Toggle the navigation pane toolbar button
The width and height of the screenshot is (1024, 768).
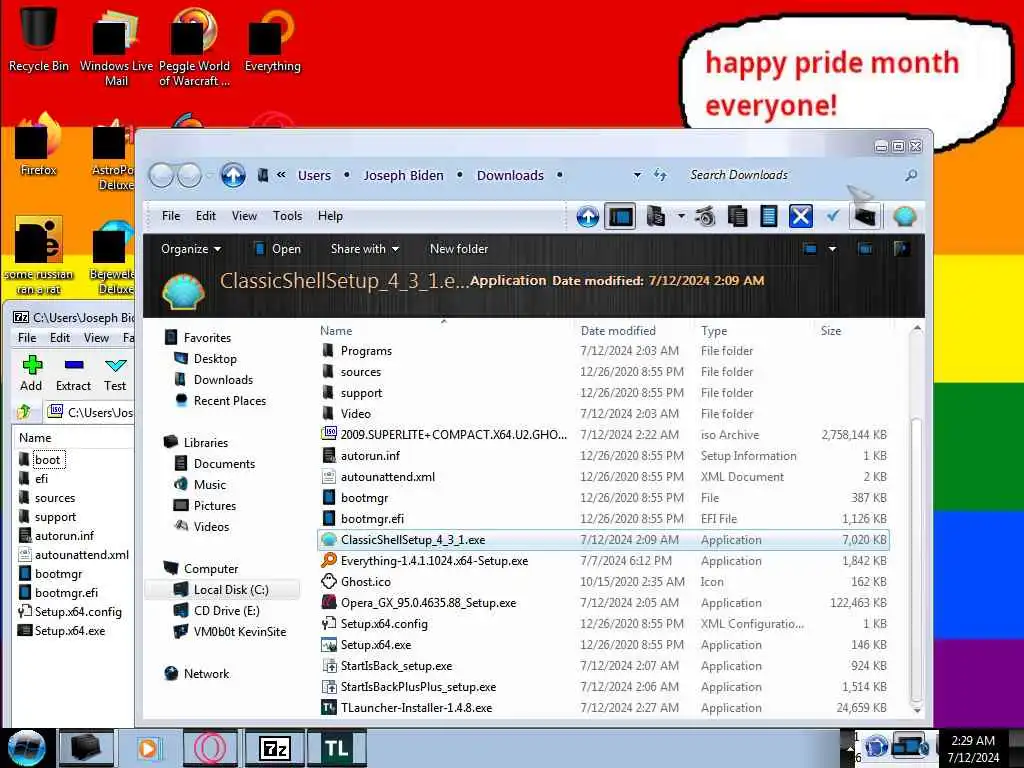620,216
